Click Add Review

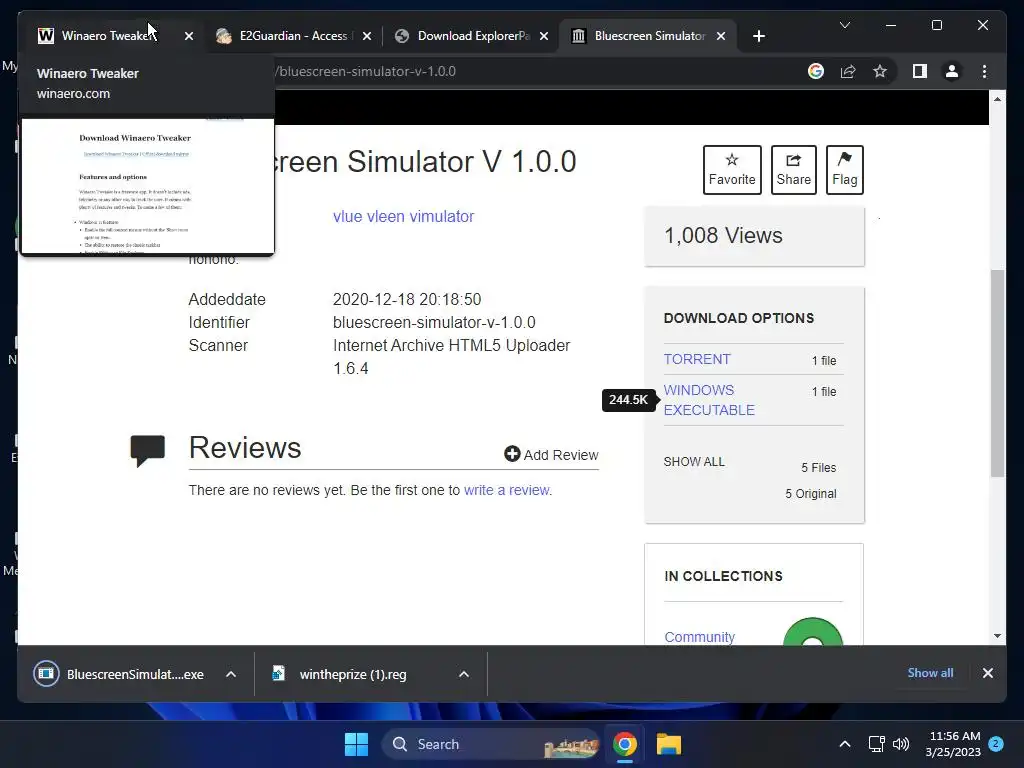(551, 455)
